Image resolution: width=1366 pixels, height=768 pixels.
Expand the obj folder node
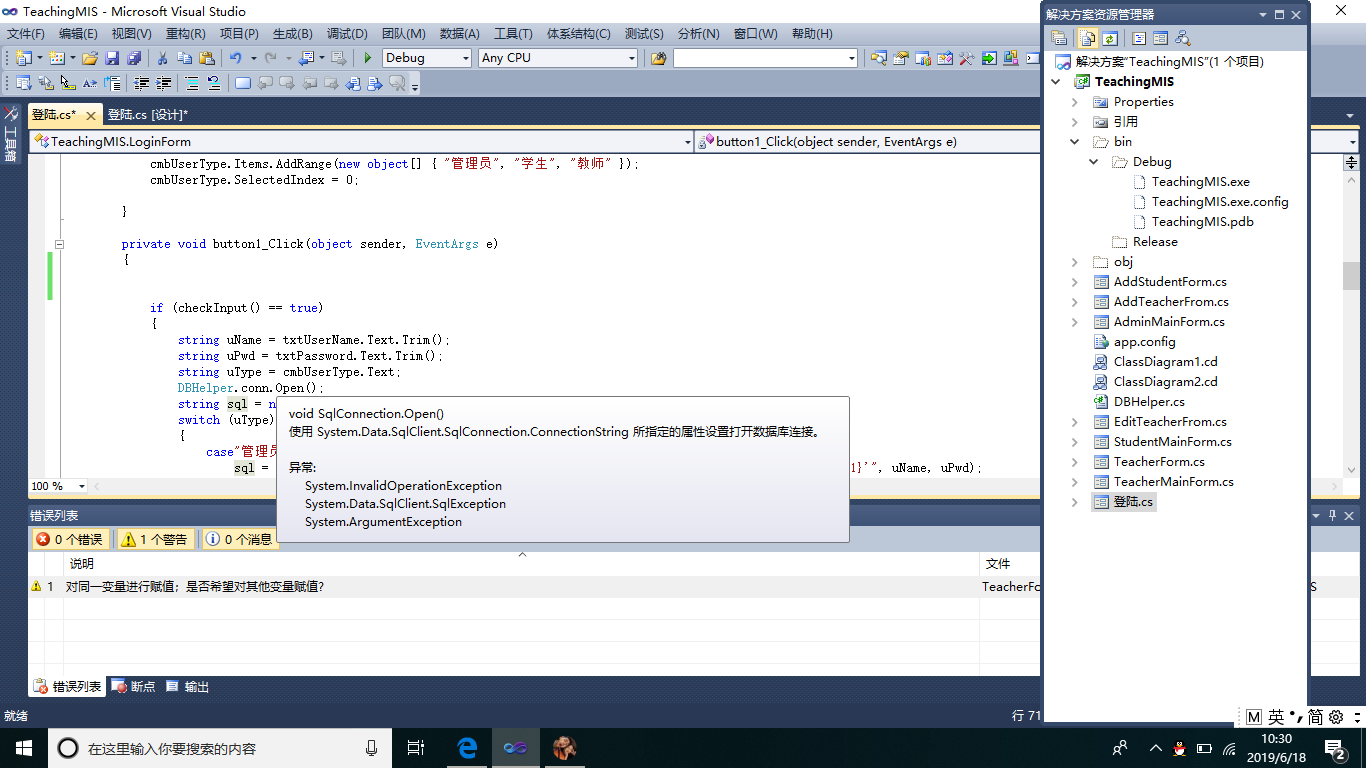click(x=1075, y=262)
